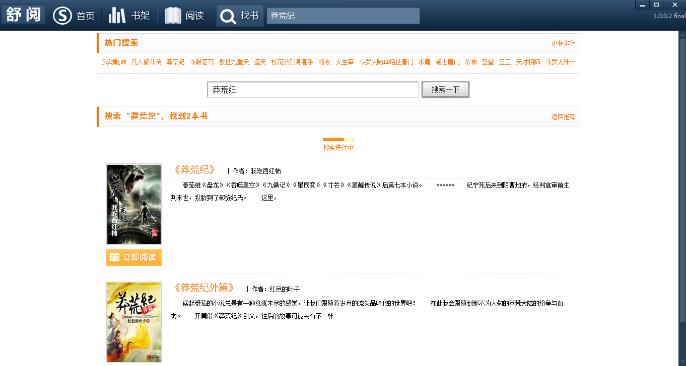The width and height of the screenshot is (686, 366).
Task: Click hot search tag 斗破苍穹
Action: (x=202, y=62)
